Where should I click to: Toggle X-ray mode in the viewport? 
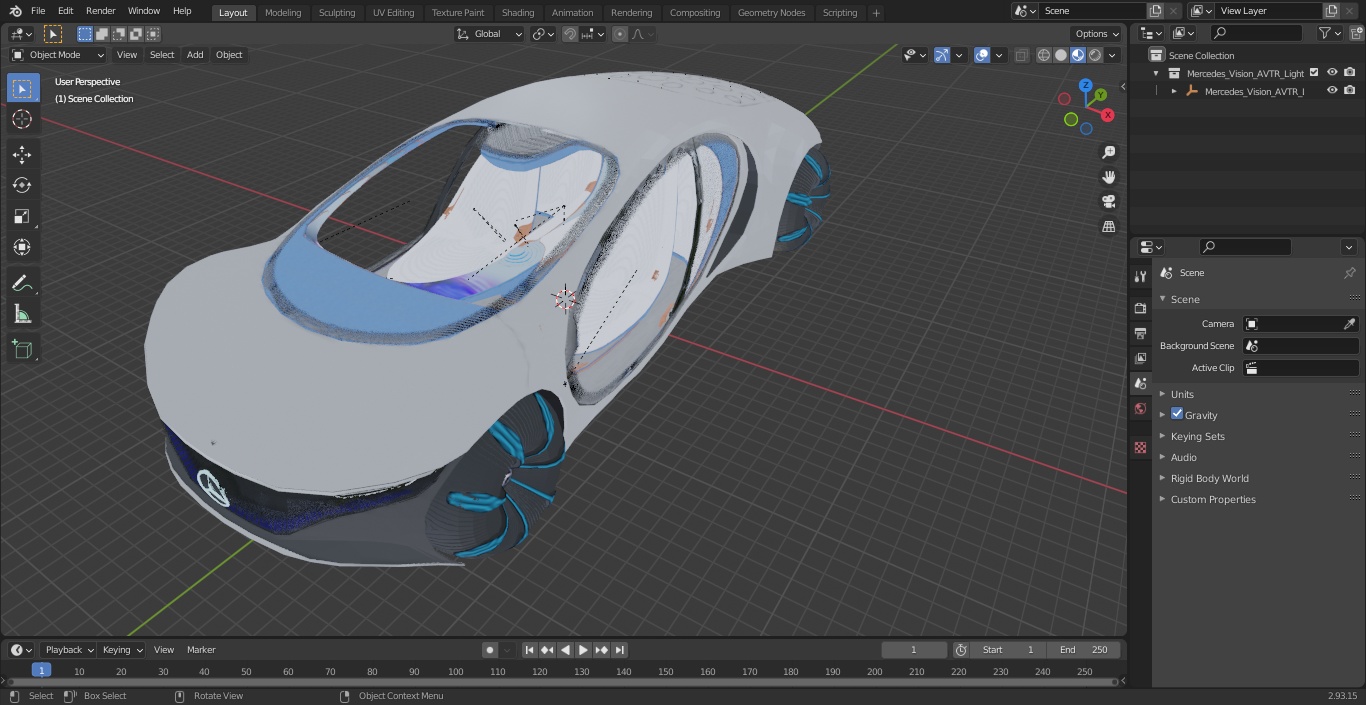1021,55
